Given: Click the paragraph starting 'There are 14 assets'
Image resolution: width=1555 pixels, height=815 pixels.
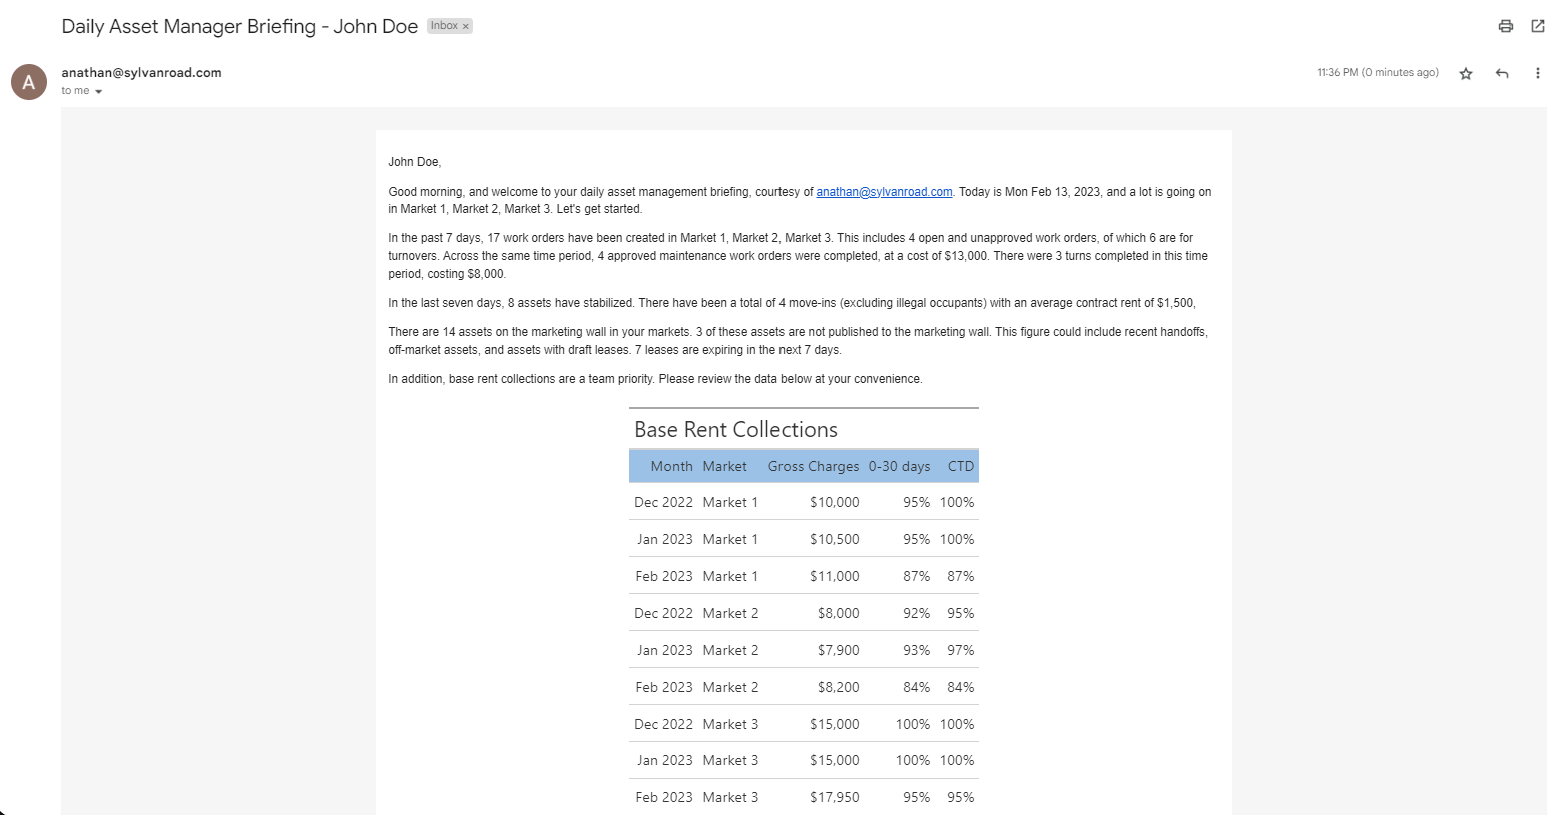Looking at the screenshot, I should tap(798, 341).
